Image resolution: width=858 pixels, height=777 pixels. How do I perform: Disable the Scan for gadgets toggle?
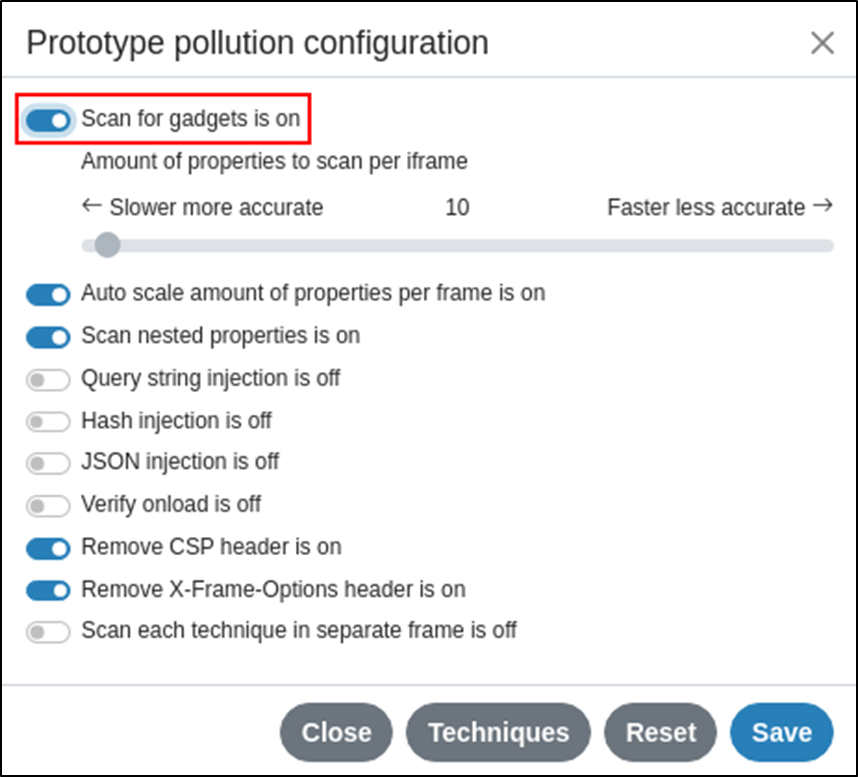[47, 118]
